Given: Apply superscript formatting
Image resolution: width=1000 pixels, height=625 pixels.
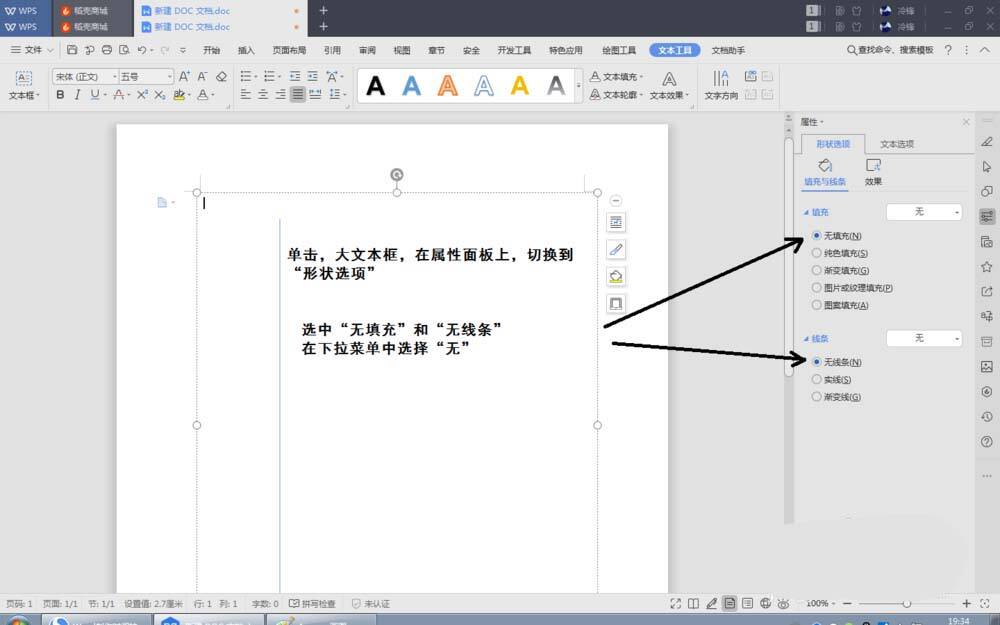Looking at the screenshot, I should point(143,95).
